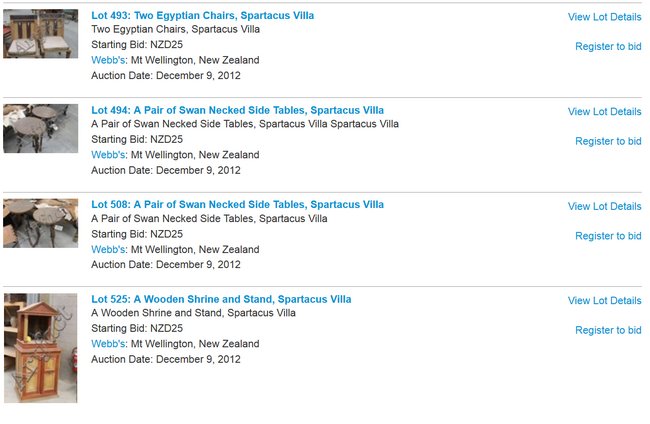Open the Webb's link under Lot 493

coord(108,60)
